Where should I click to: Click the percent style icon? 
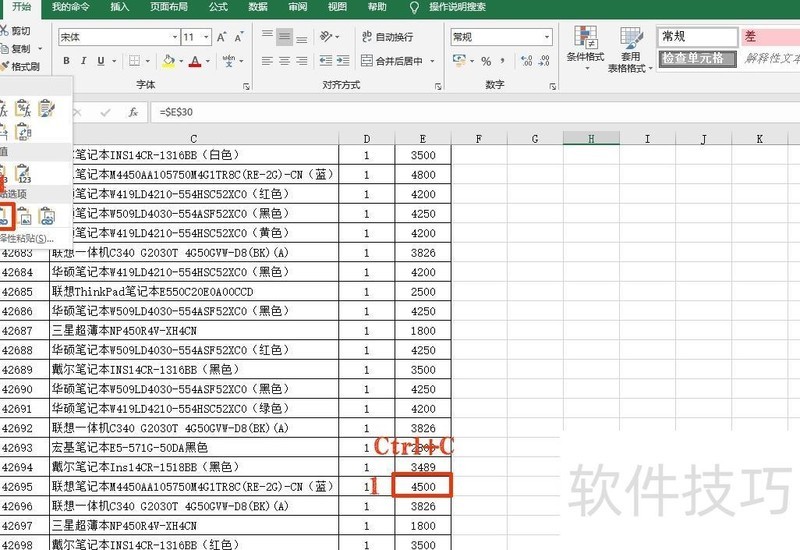tap(486, 61)
